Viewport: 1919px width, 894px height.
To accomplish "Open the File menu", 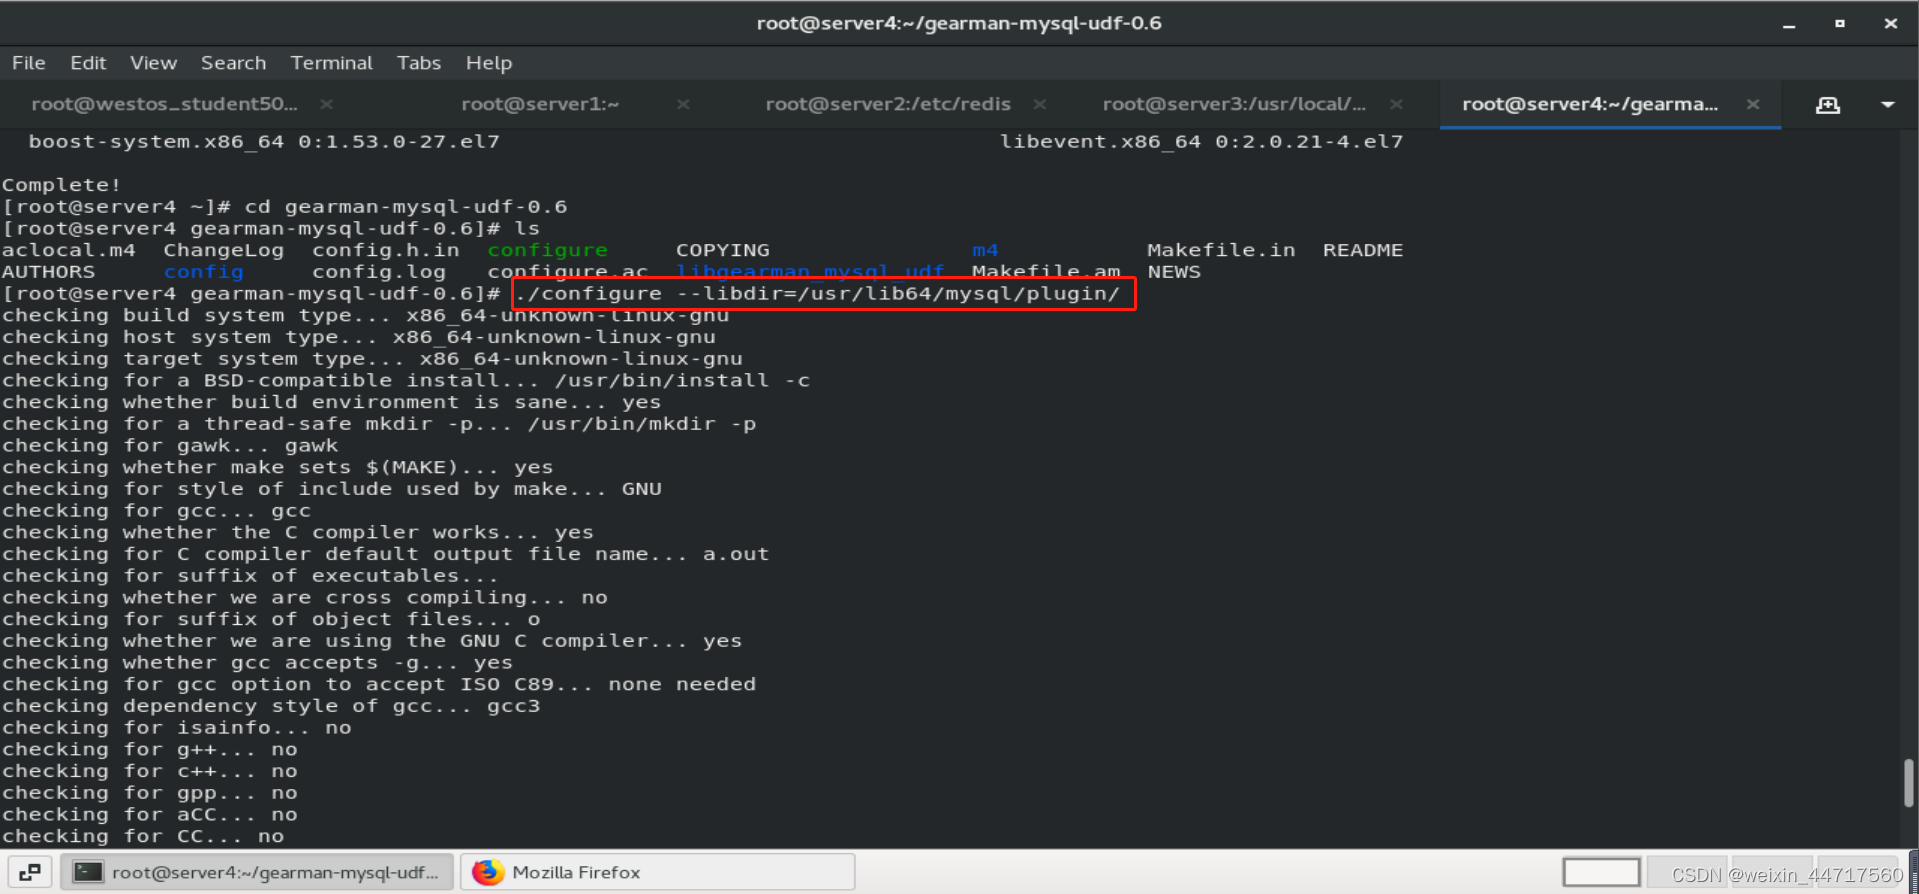I will point(29,63).
